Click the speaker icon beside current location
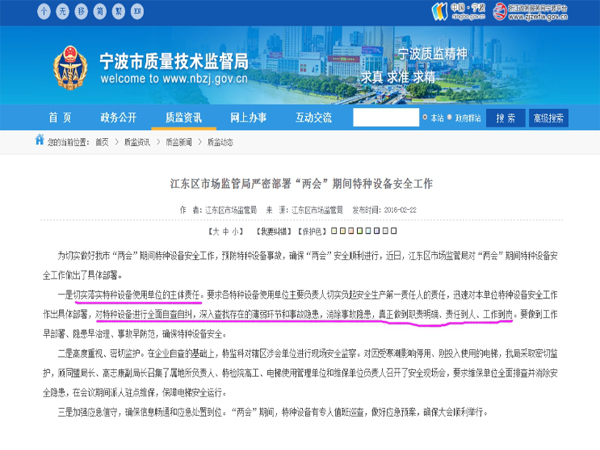The height and width of the screenshot is (450, 600). click(x=39, y=142)
